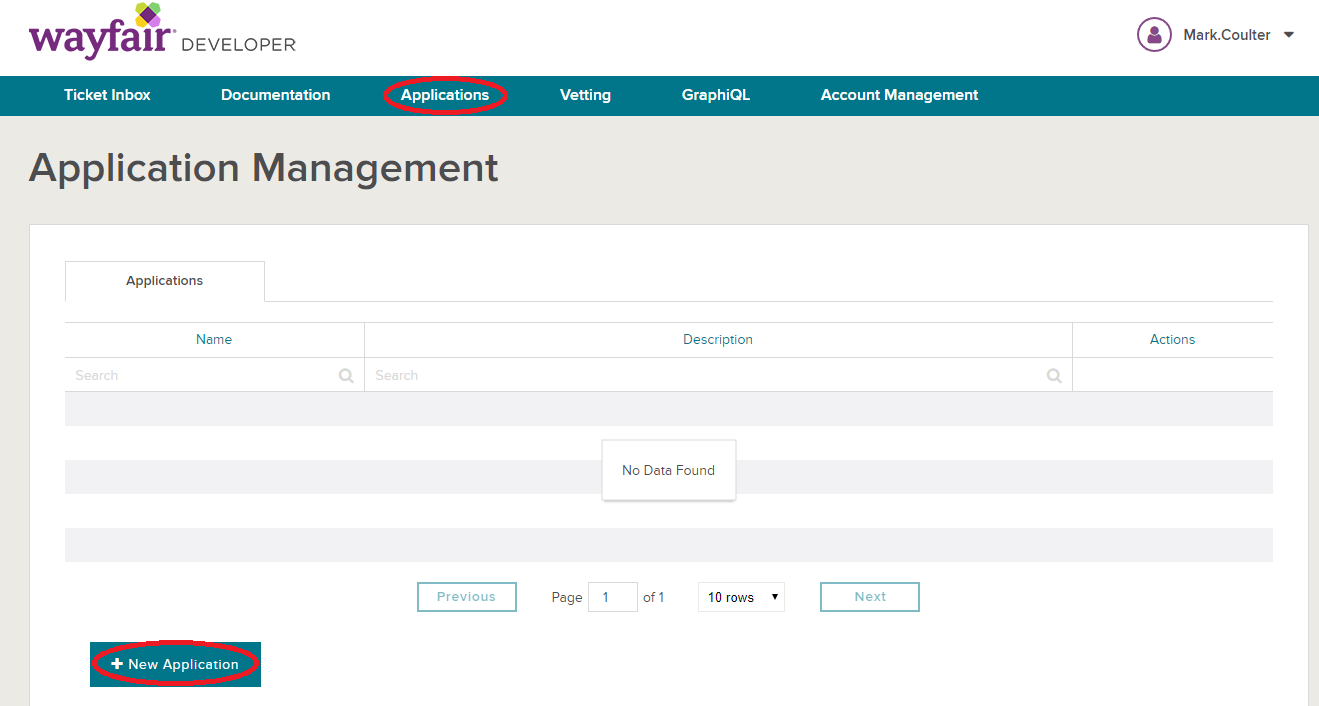
Task: Click the New Application button
Action: [x=175, y=664]
